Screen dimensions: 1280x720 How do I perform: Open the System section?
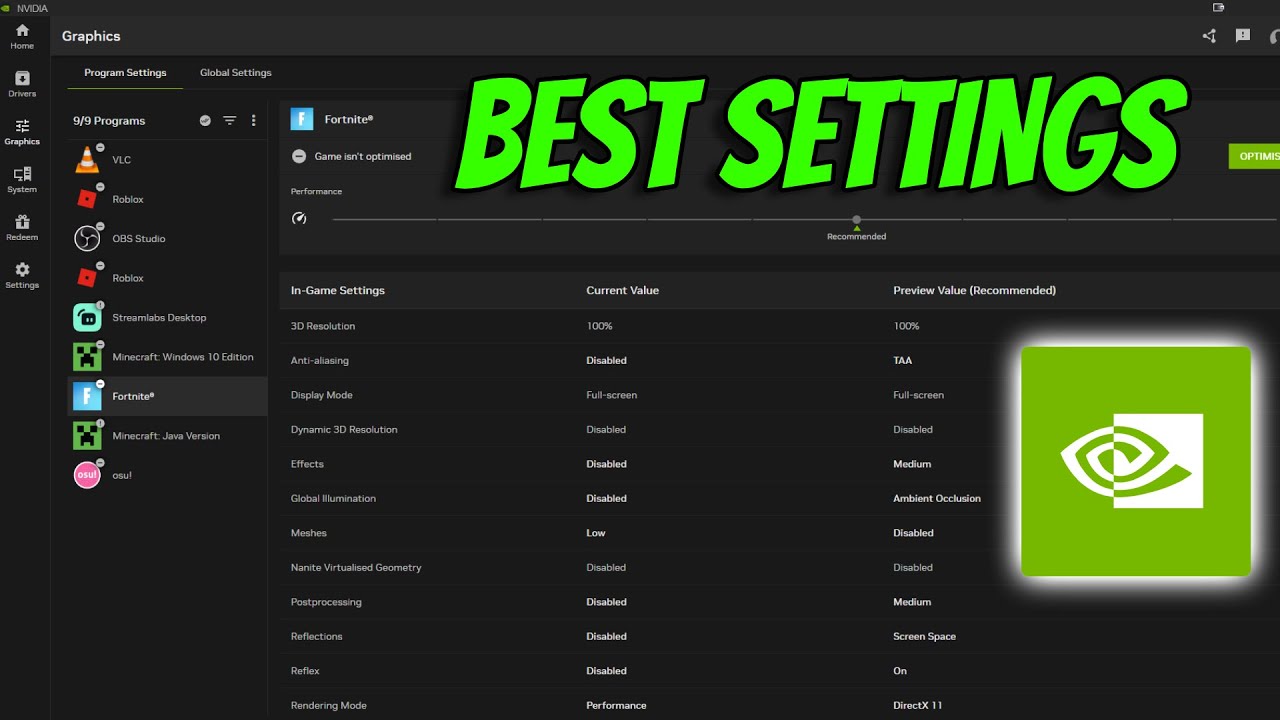(22, 180)
